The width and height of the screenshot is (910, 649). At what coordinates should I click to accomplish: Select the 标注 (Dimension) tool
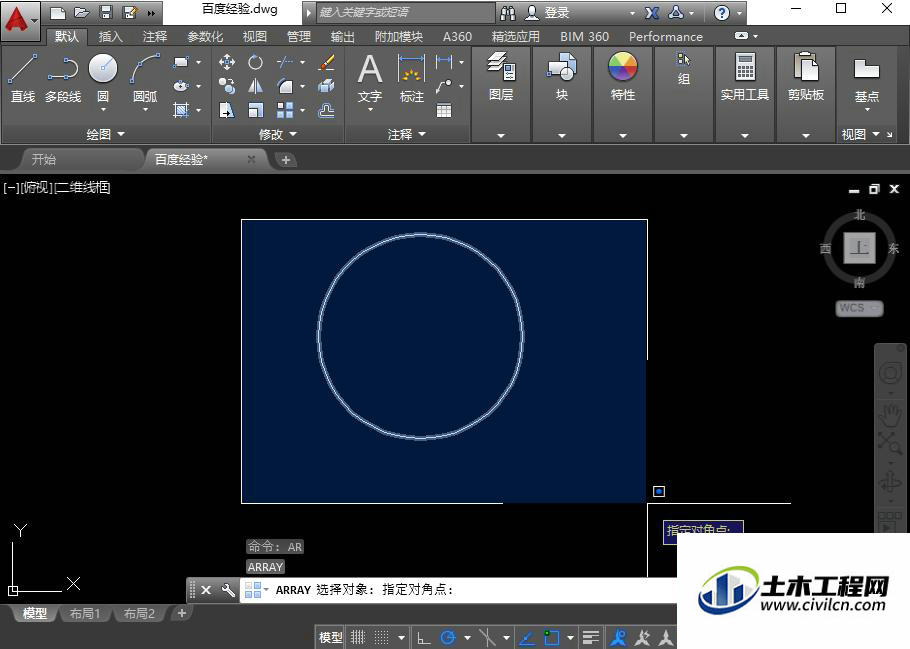tap(412, 78)
